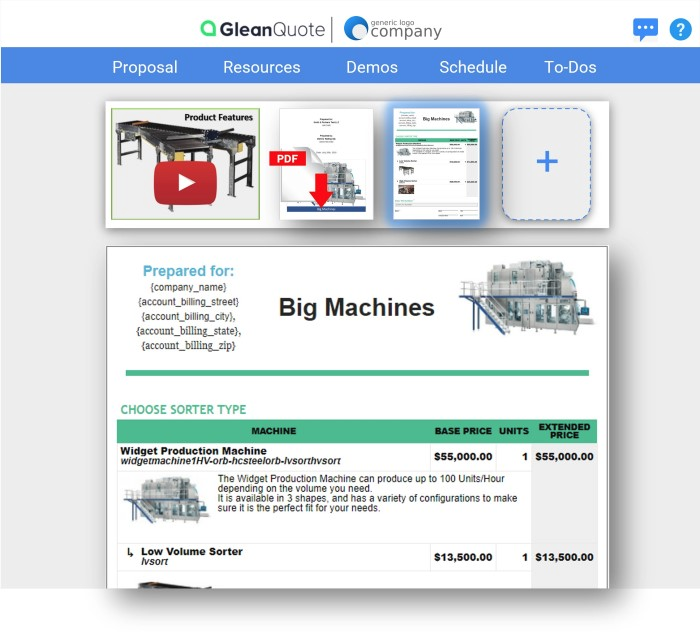Click the Low Volume Sorter sub-item arrow
Image resolution: width=700 pixels, height=635 pixels.
point(129,552)
